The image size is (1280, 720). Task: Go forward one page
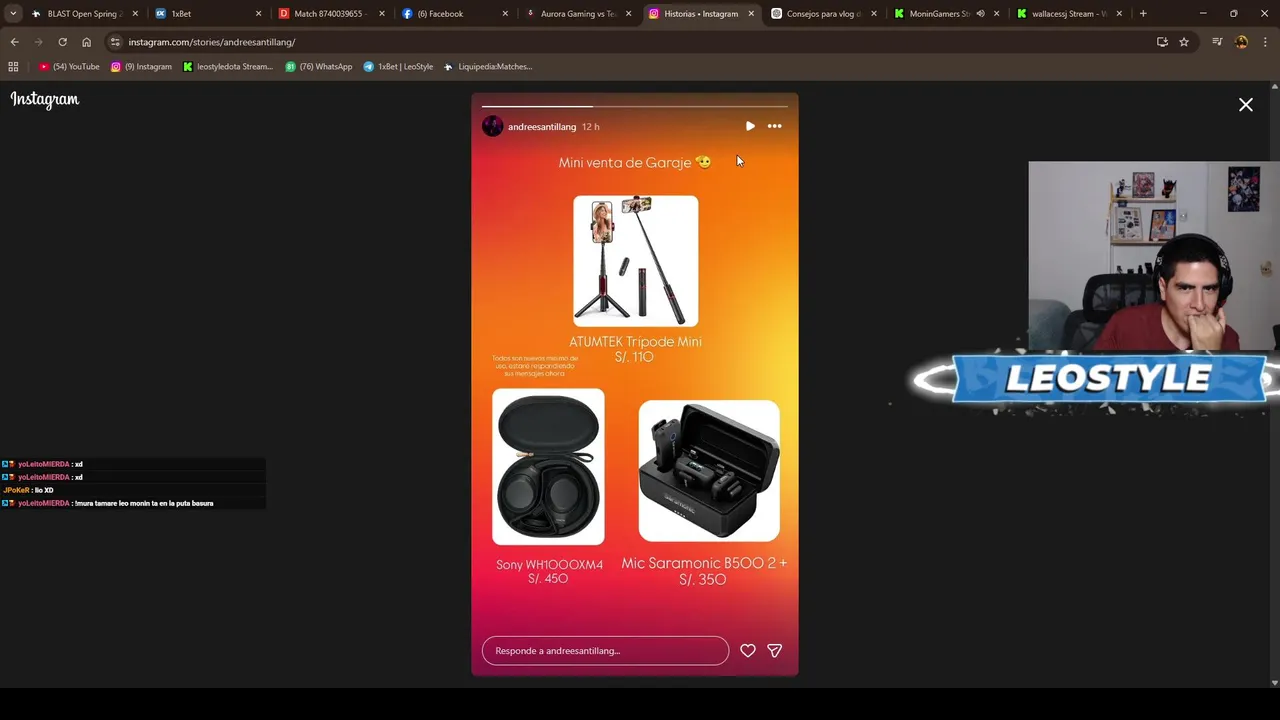pos(38,42)
